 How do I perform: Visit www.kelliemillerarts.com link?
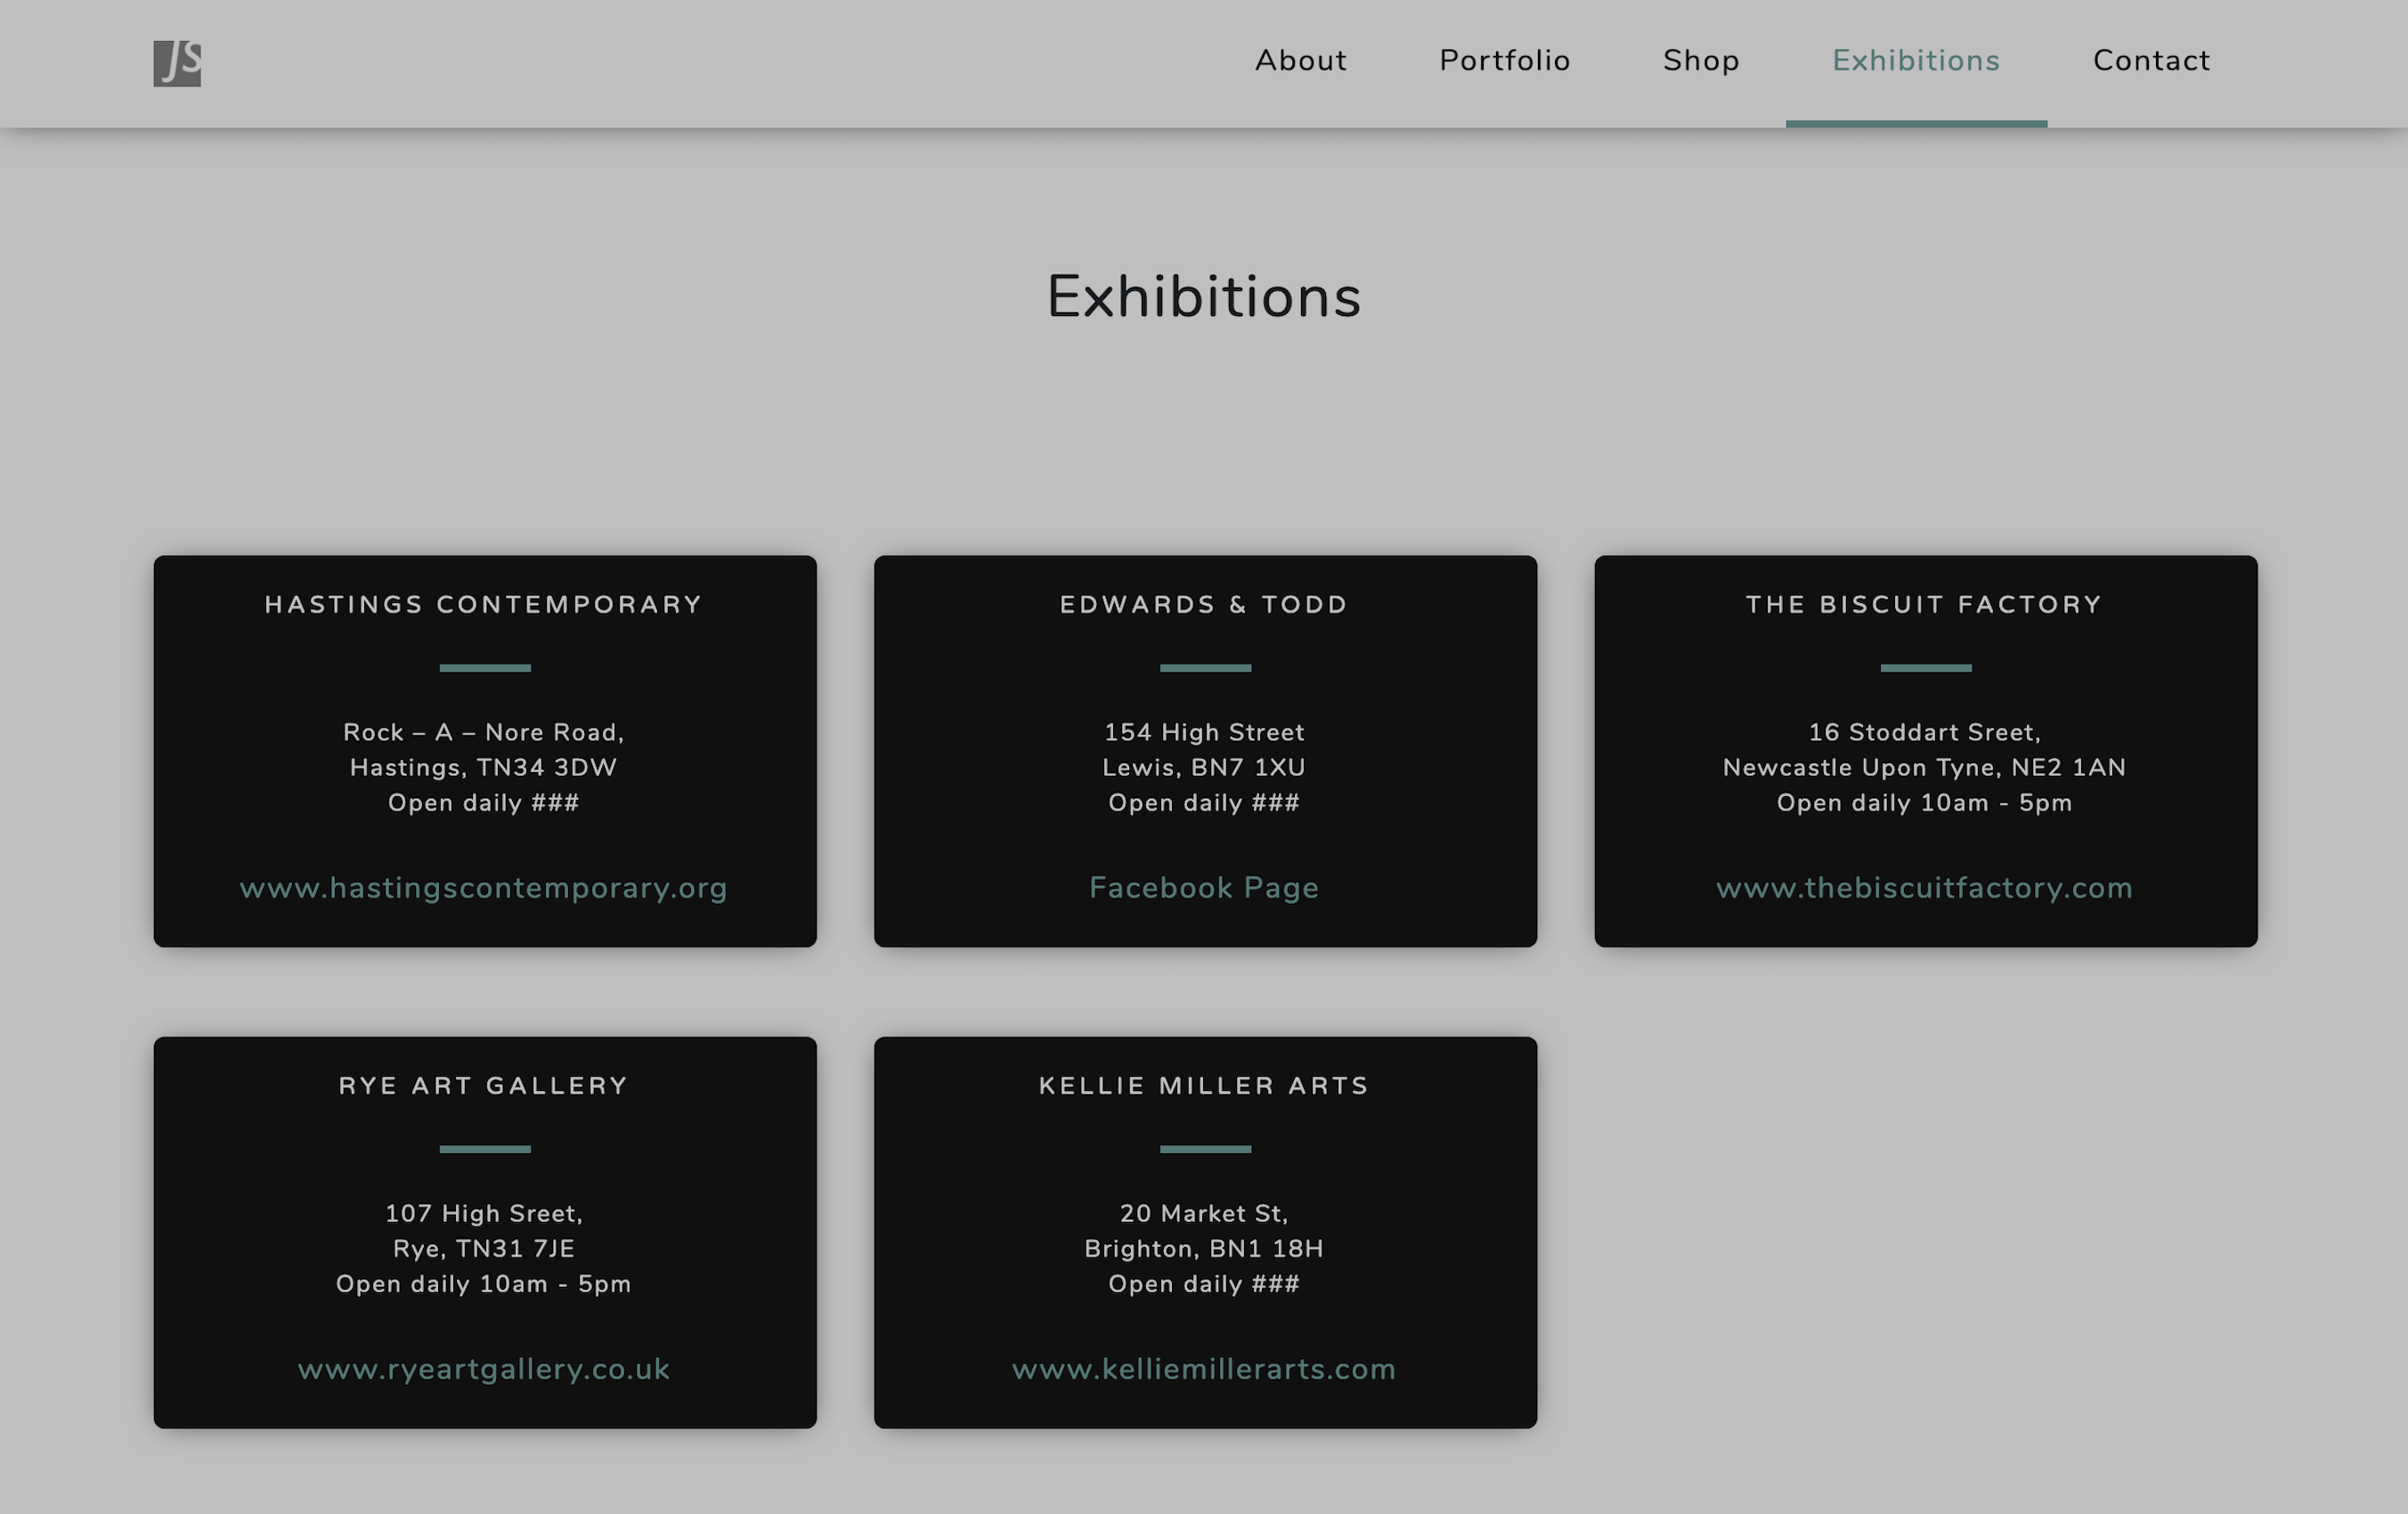tap(1204, 1369)
